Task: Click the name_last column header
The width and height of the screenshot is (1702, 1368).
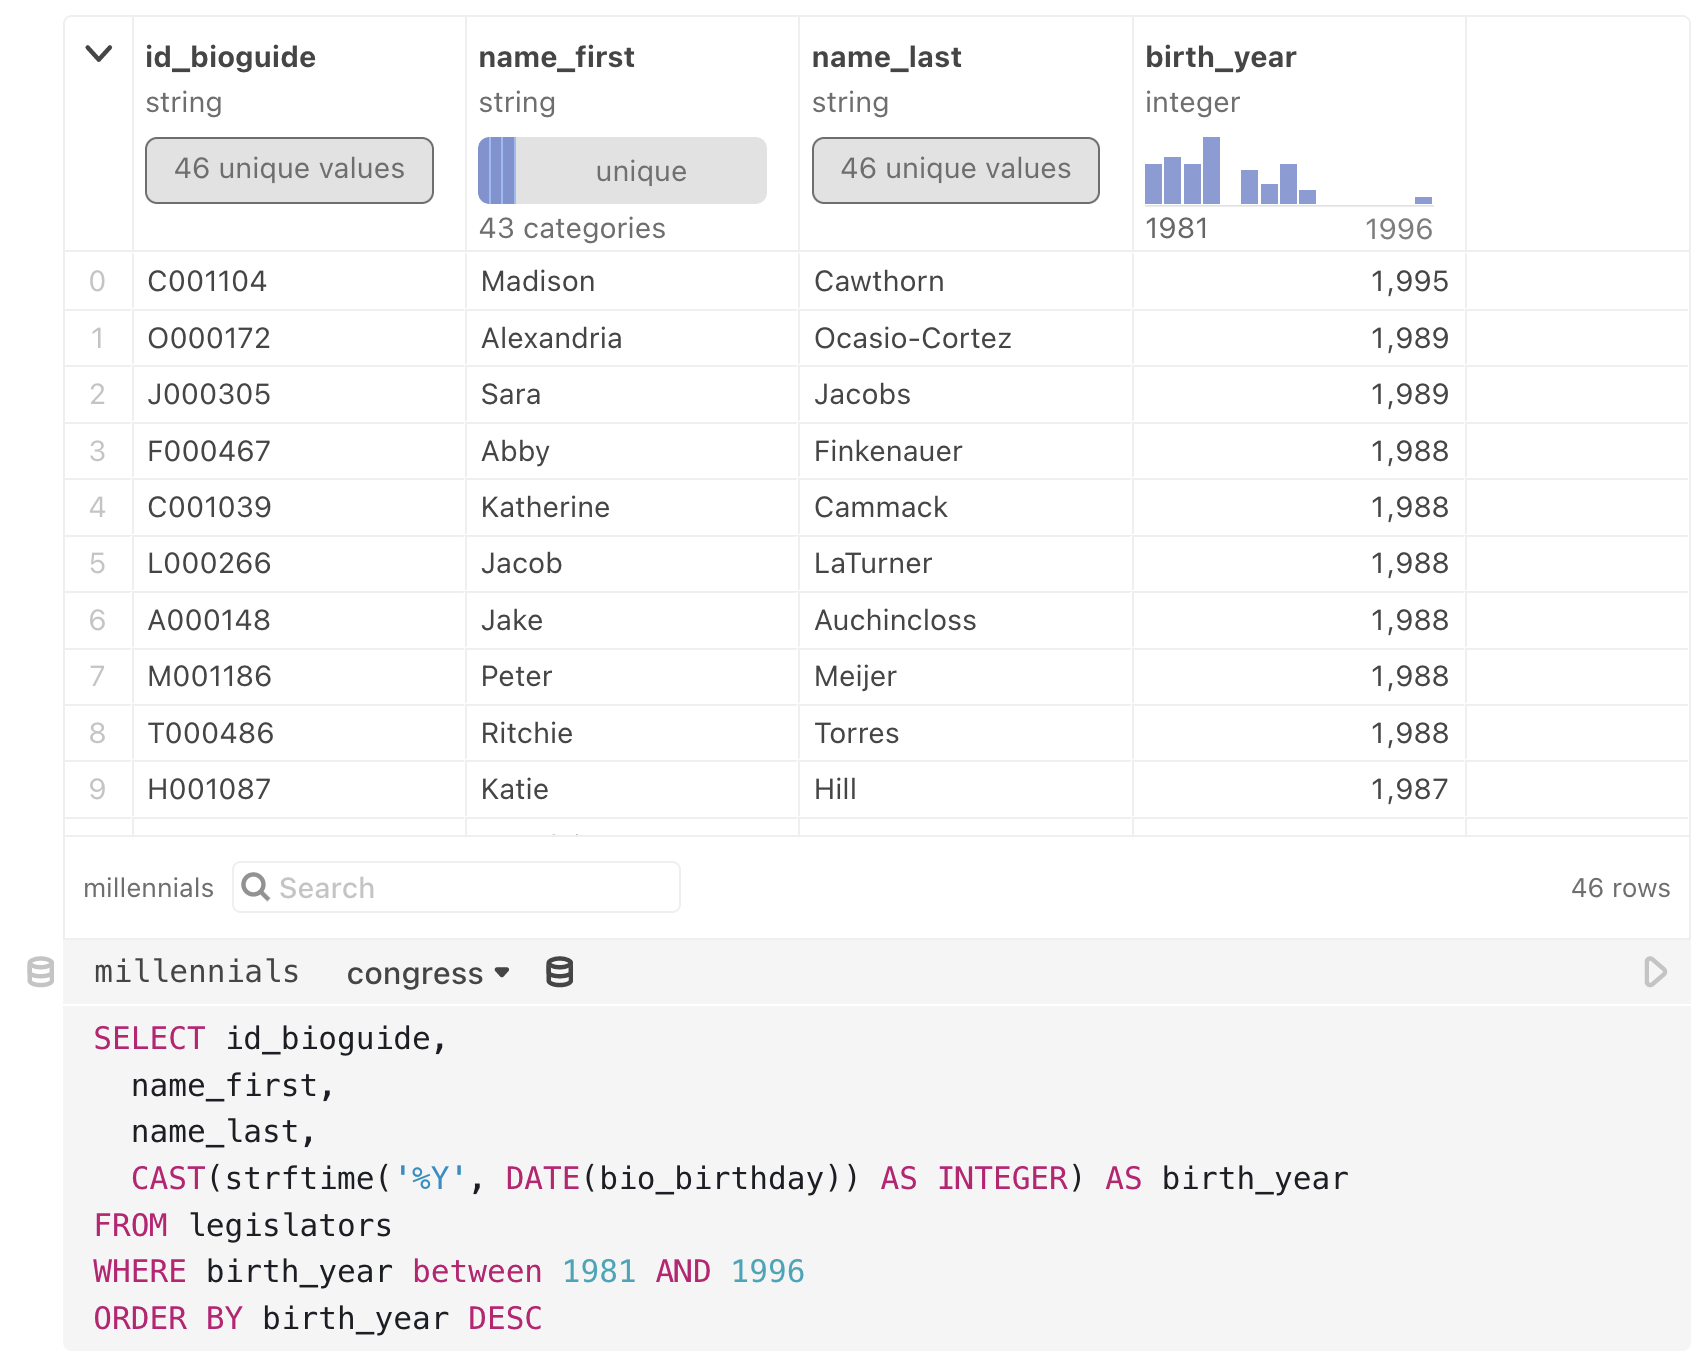Action: tap(887, 57)
